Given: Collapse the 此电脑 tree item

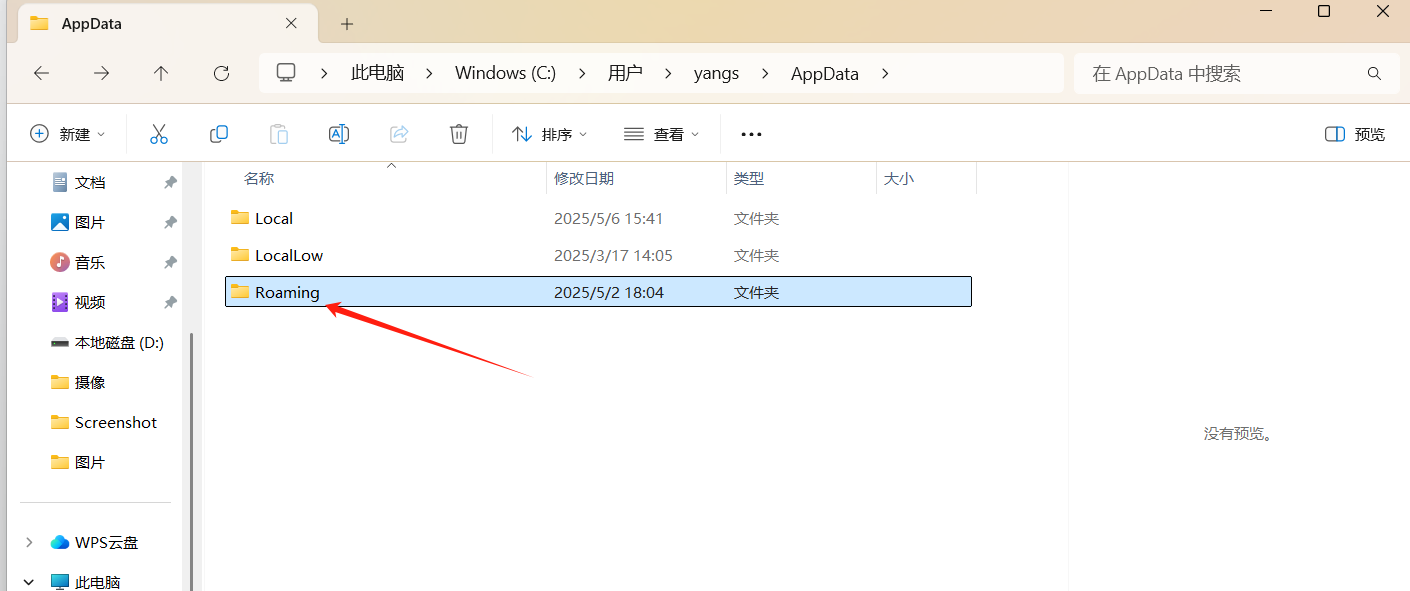Looking at the screenshot, I should coord(28,580).
